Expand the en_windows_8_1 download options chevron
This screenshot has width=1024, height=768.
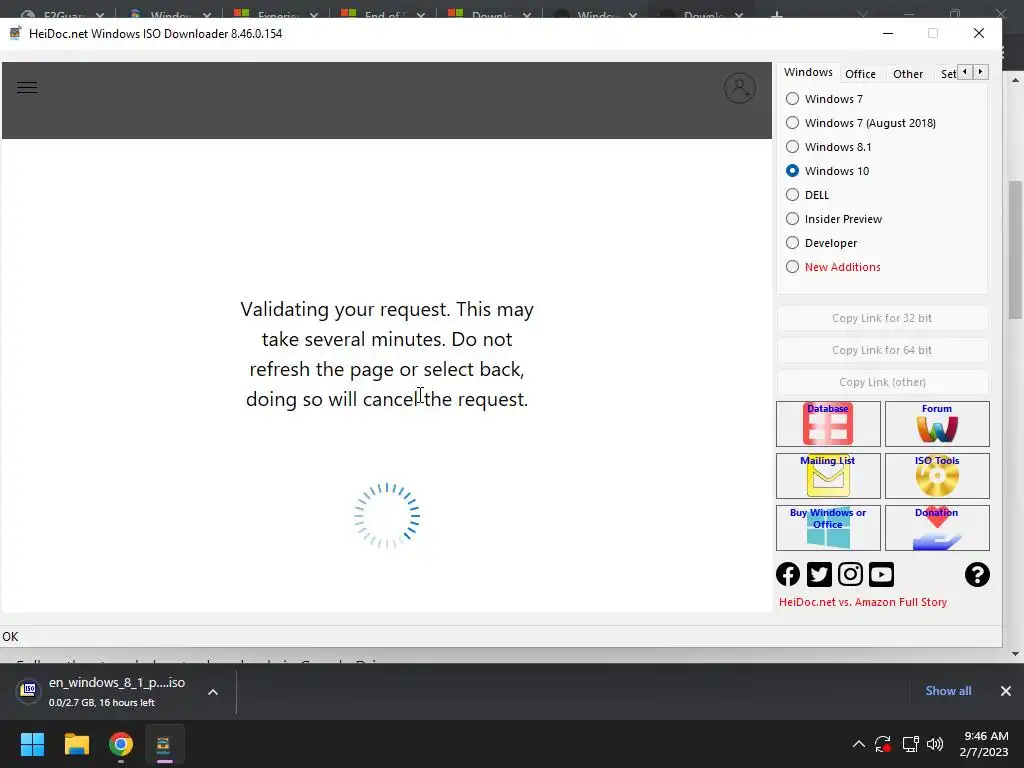point(213,692)
